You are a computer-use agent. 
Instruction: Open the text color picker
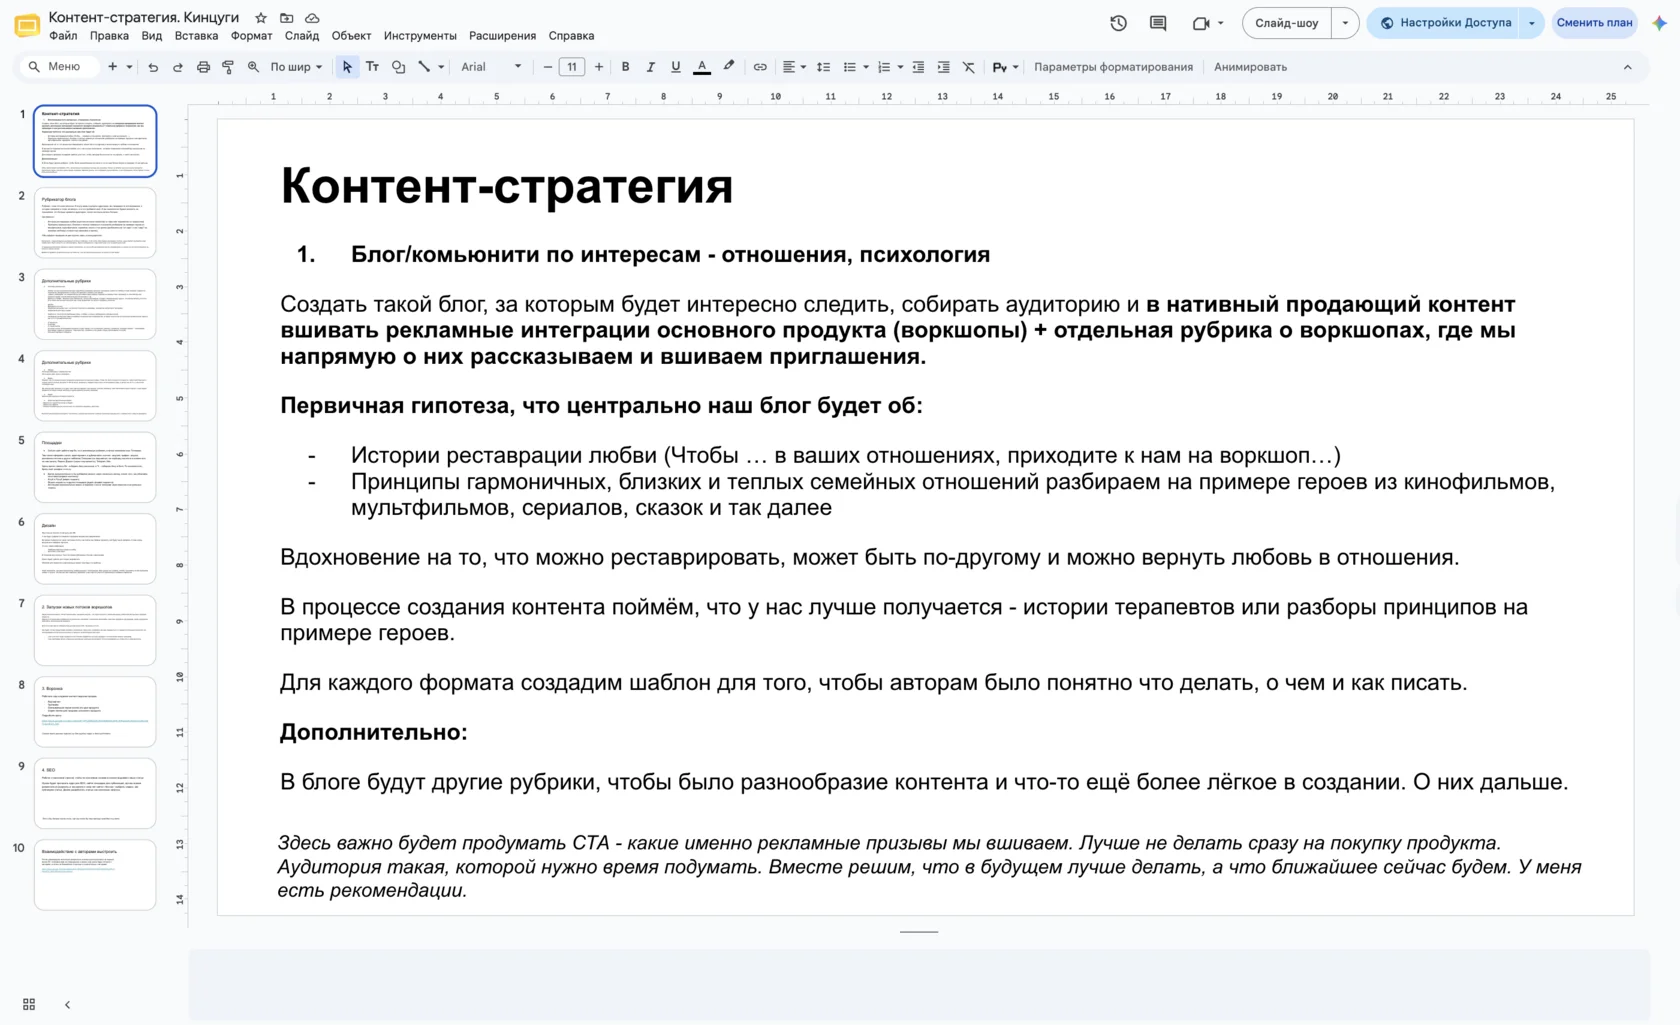[702, 67]
